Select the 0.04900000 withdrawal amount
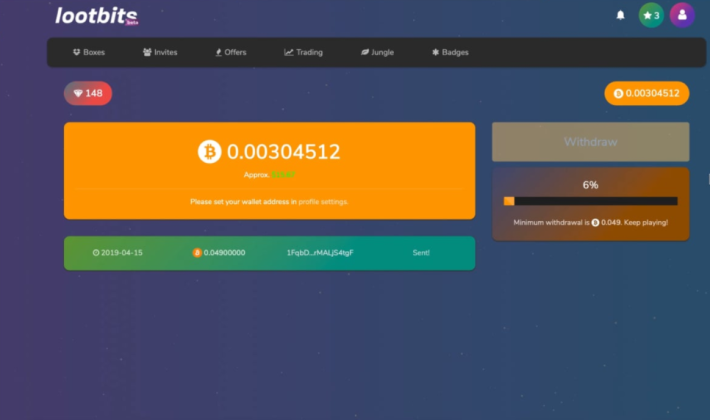Screen dimensions: 710x420 pos(219,253)
